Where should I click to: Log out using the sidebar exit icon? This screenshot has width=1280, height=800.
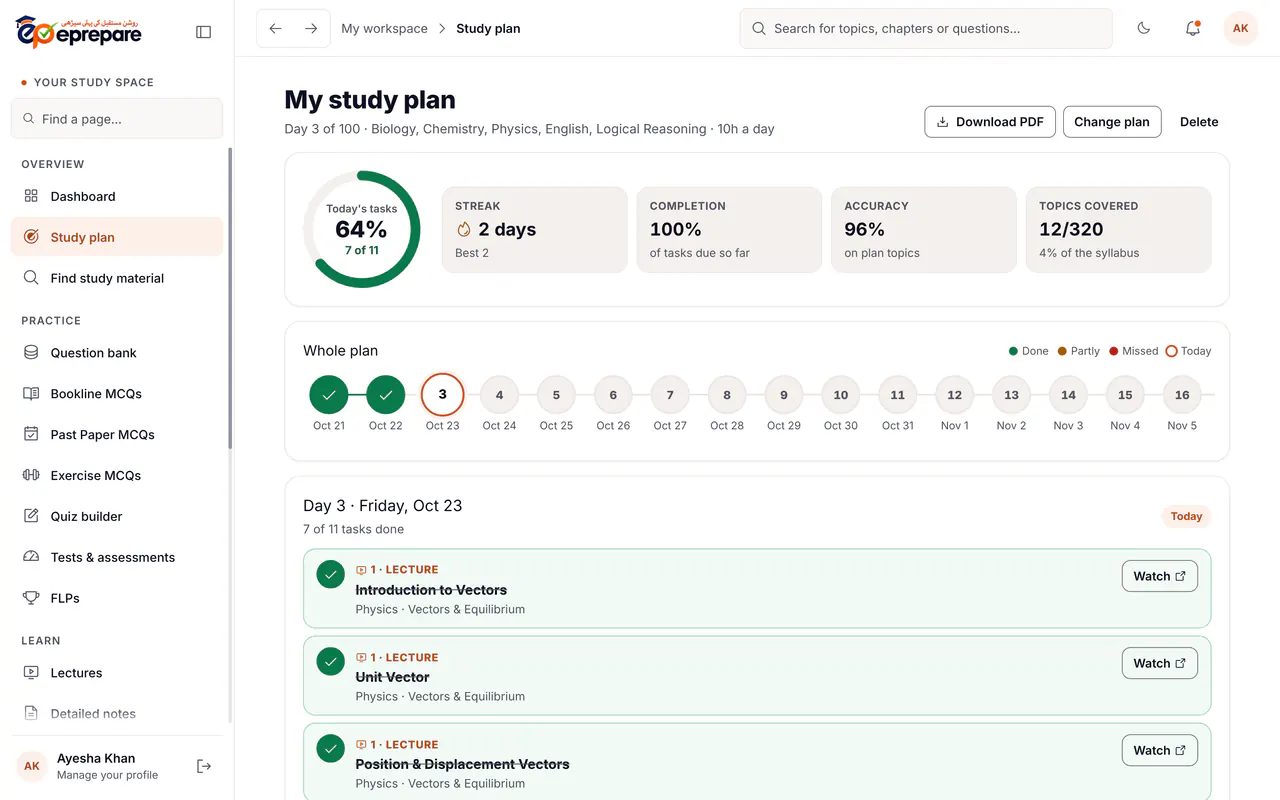pos(204,766)
